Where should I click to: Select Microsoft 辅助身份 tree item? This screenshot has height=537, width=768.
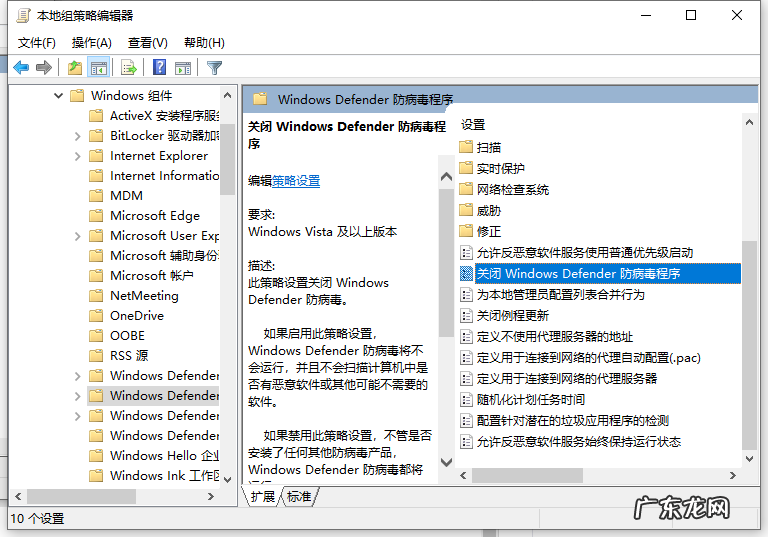[165, 255]
